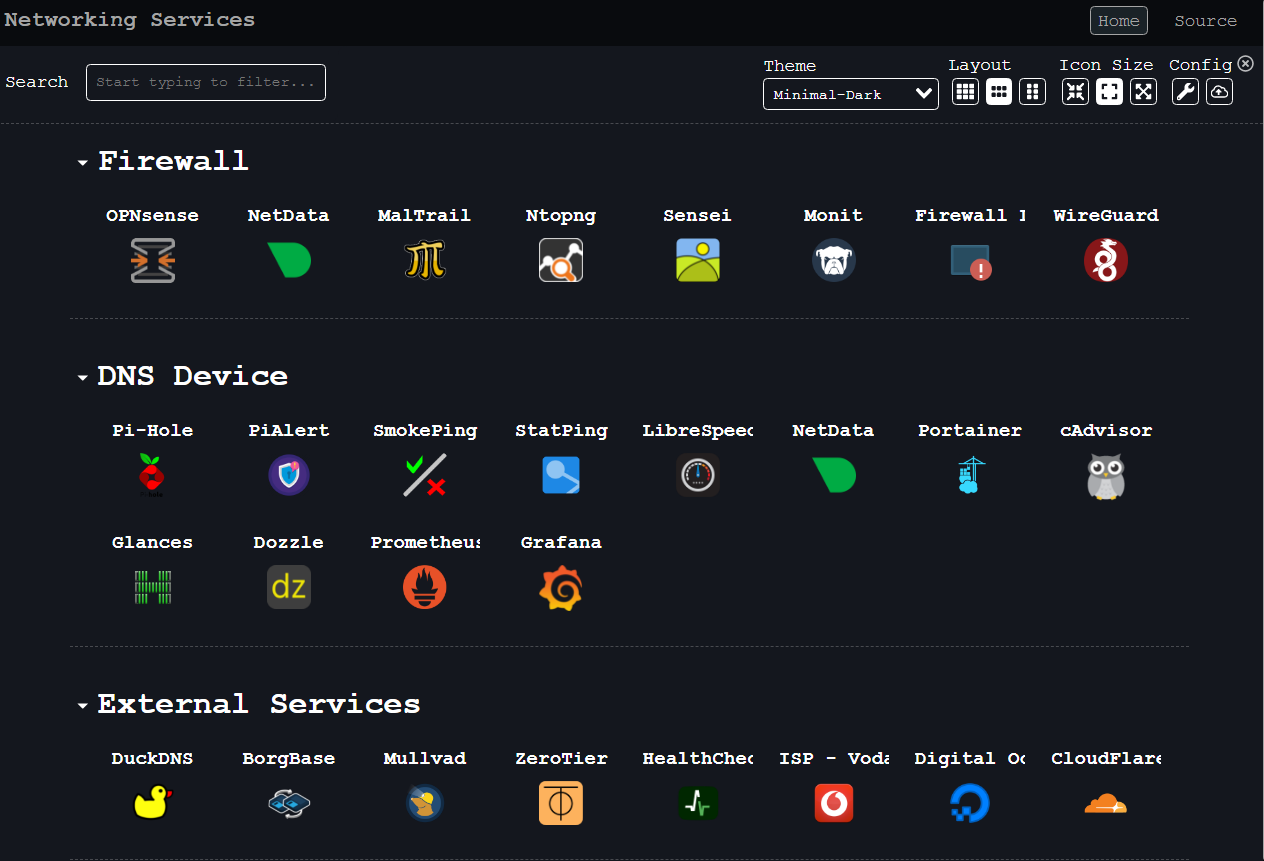Focus the Search filter input field
The width and height of the screenshot is (1264, 861).
point(206,82)
